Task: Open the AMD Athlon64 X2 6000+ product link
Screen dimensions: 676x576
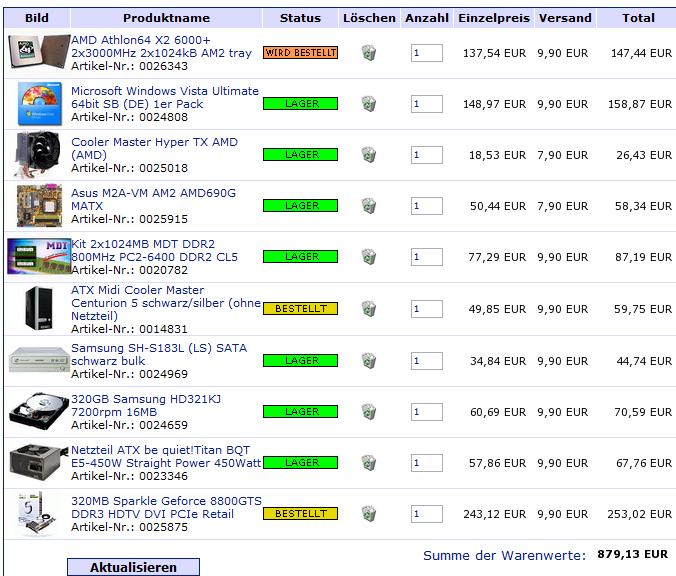Action: pyautogui.click(x=161, y=47)
